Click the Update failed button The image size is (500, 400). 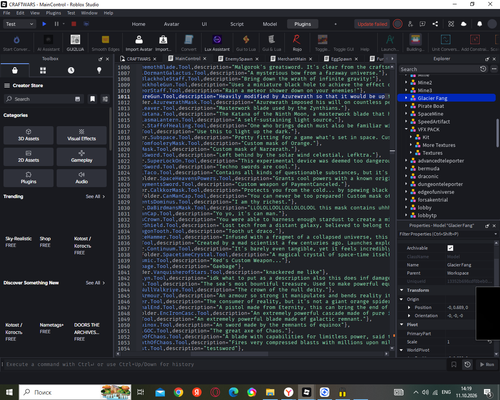[x=372, y=24]
